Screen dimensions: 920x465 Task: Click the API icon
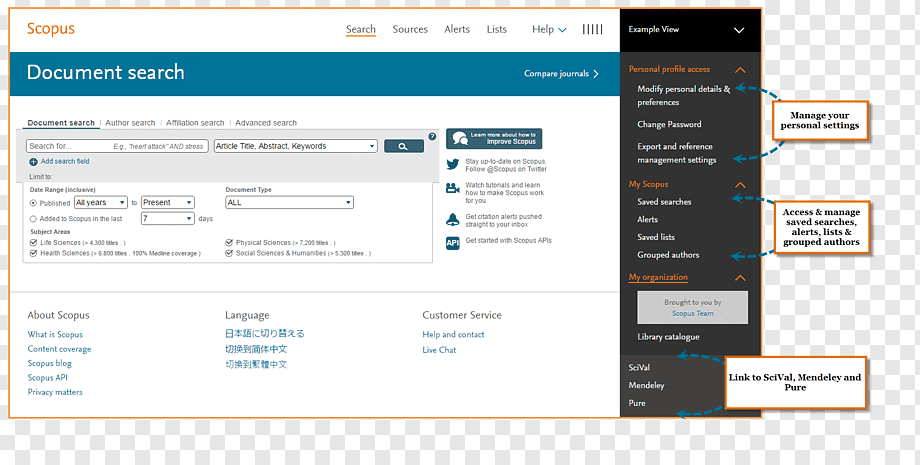452,243
